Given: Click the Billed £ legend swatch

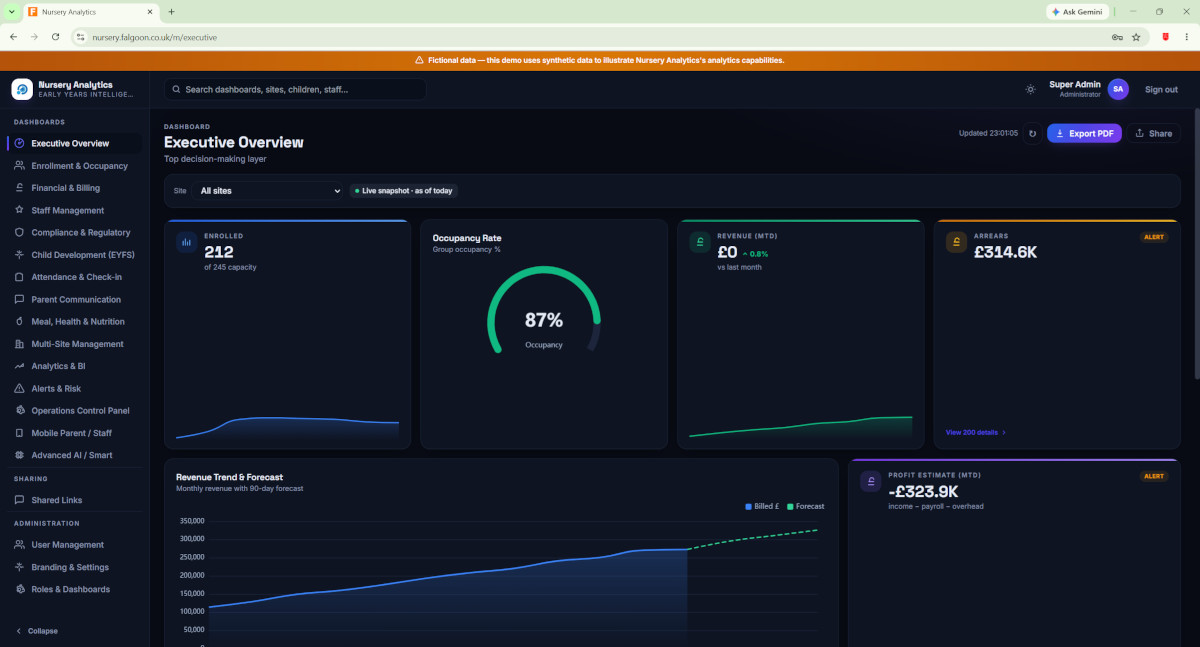Looking at the screenshot, I should 748,507.
